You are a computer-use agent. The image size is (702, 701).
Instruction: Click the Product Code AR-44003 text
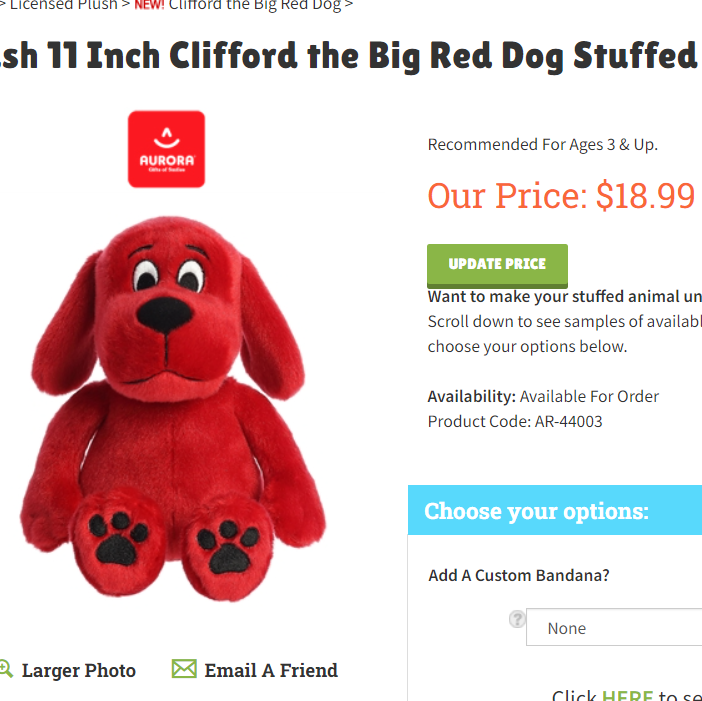515,421
